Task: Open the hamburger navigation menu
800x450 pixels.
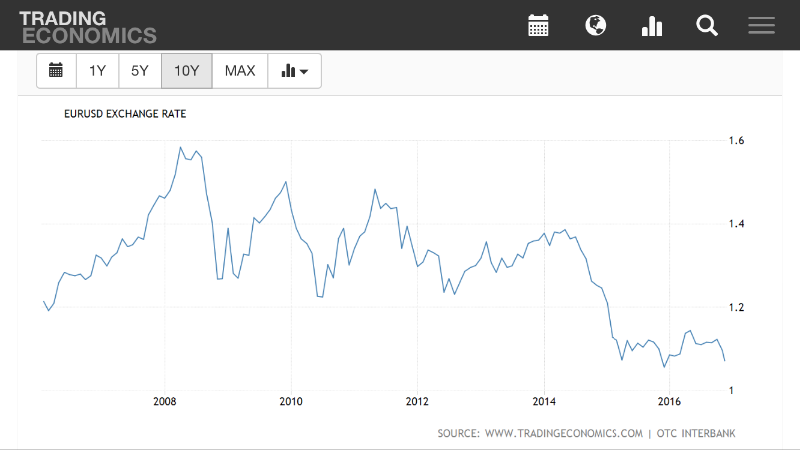Action: [x=762, y=26]
